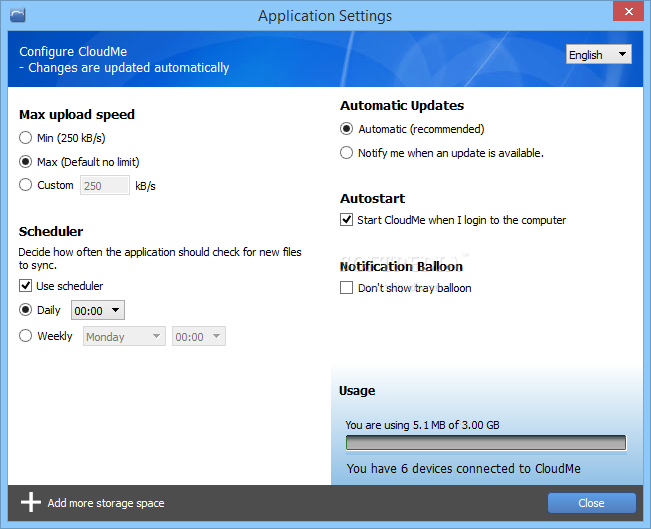Click the custom kB/s speed input field

coord(105,185)
